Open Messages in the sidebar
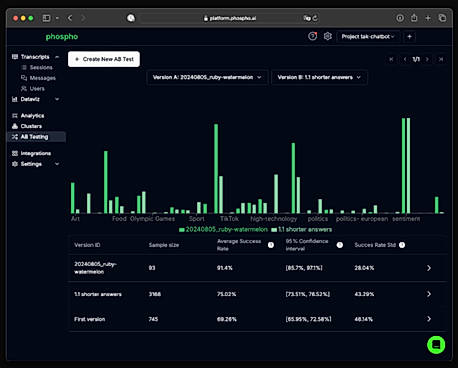The width and height of the screenshot is (458, 368). coord(43,78)
